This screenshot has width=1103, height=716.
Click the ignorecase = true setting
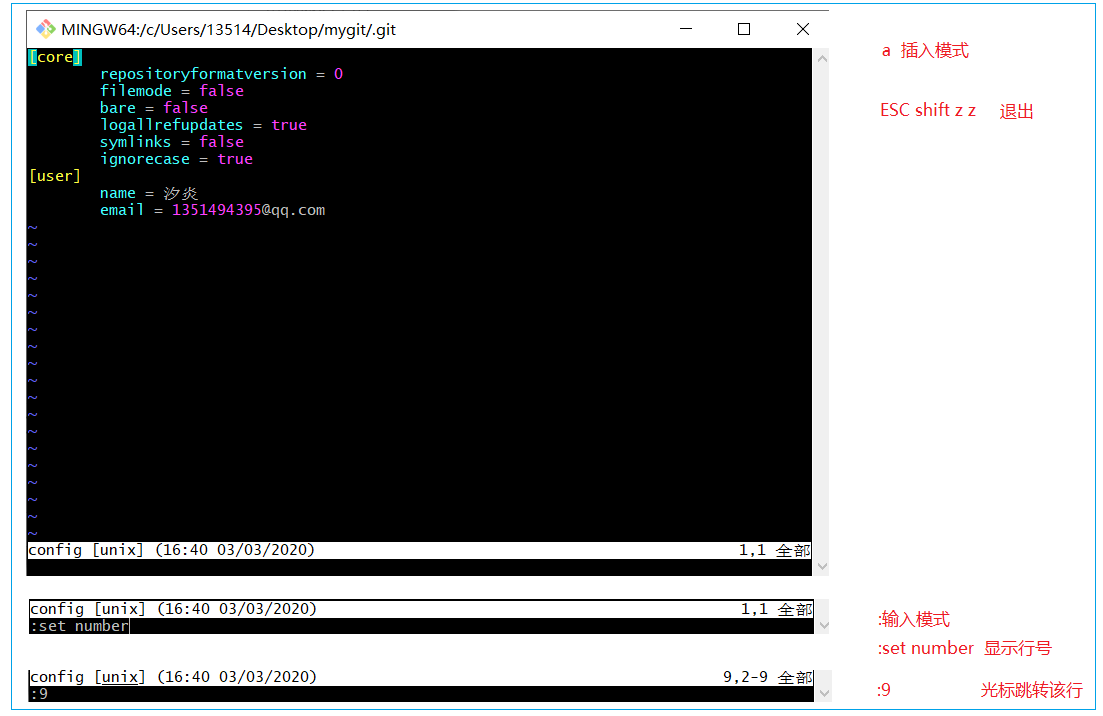[x=176, y=159]
